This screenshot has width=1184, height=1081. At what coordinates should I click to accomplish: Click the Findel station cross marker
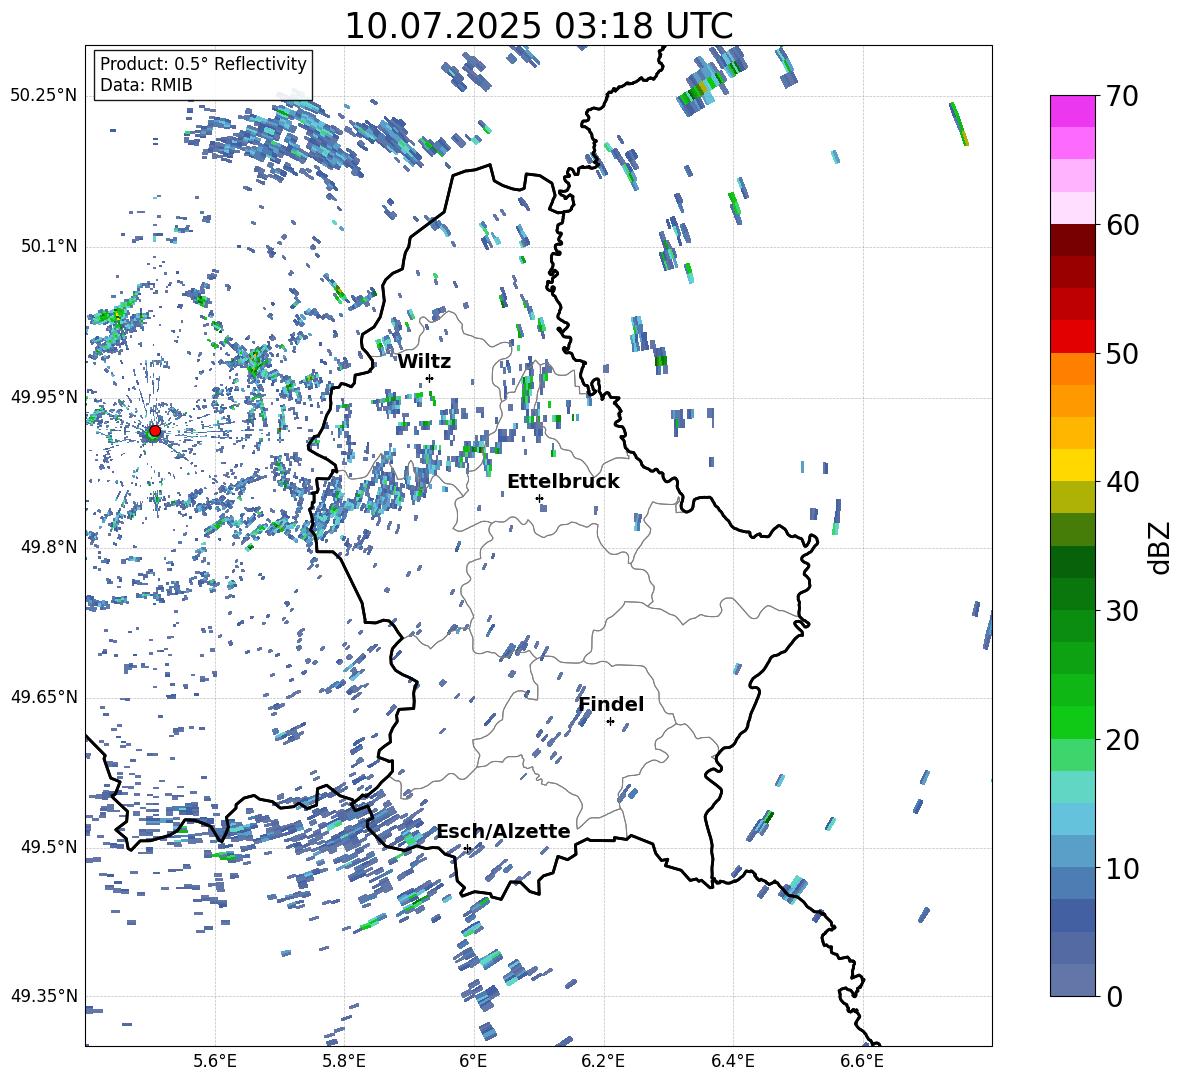tap(610, 722)
